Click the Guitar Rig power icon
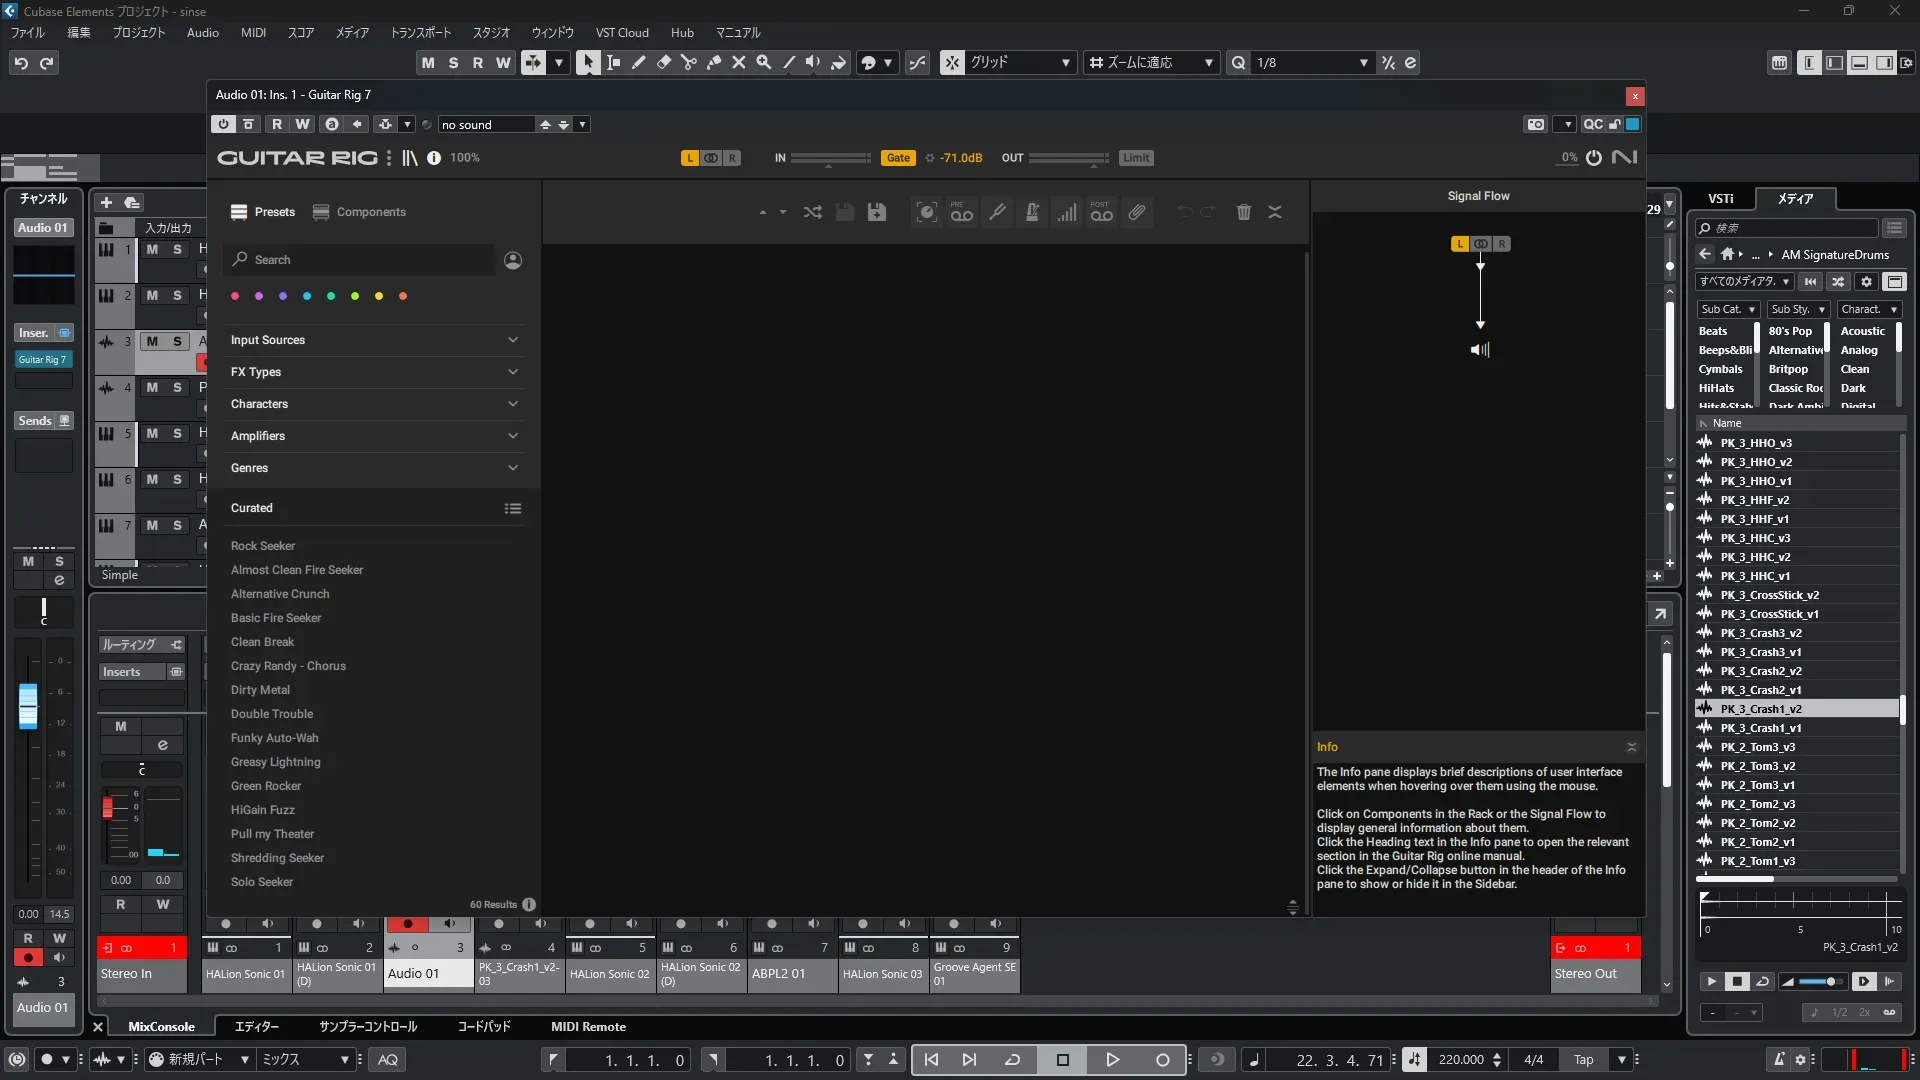The image size is (1920, 1080). tap(1594, 158)
